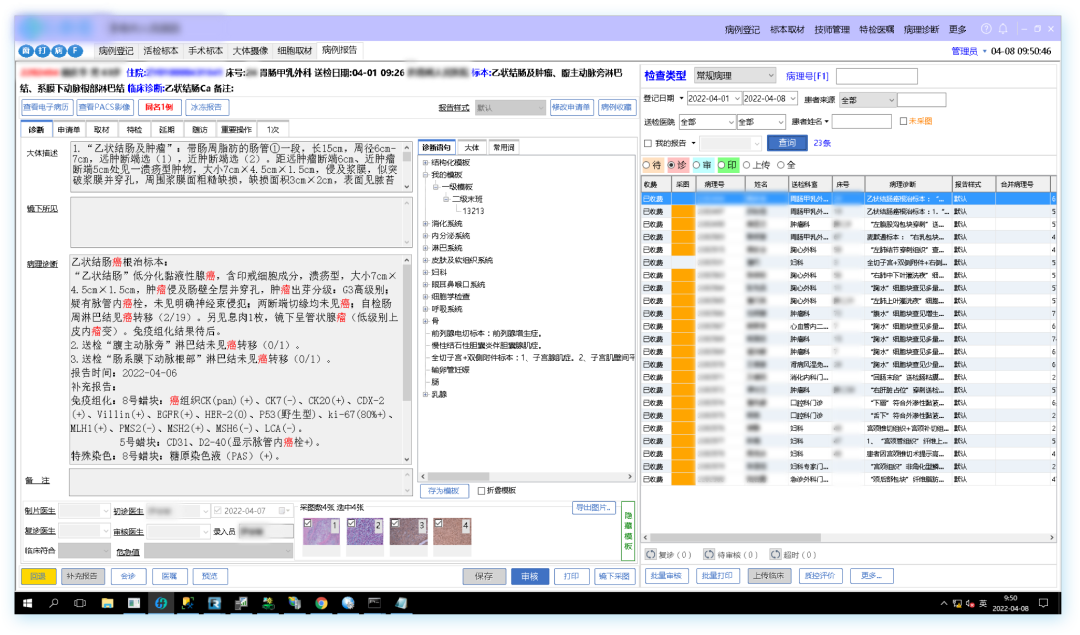Expand the 消化系统 template tree node
1080x635 pixels.
coord(425,224)
